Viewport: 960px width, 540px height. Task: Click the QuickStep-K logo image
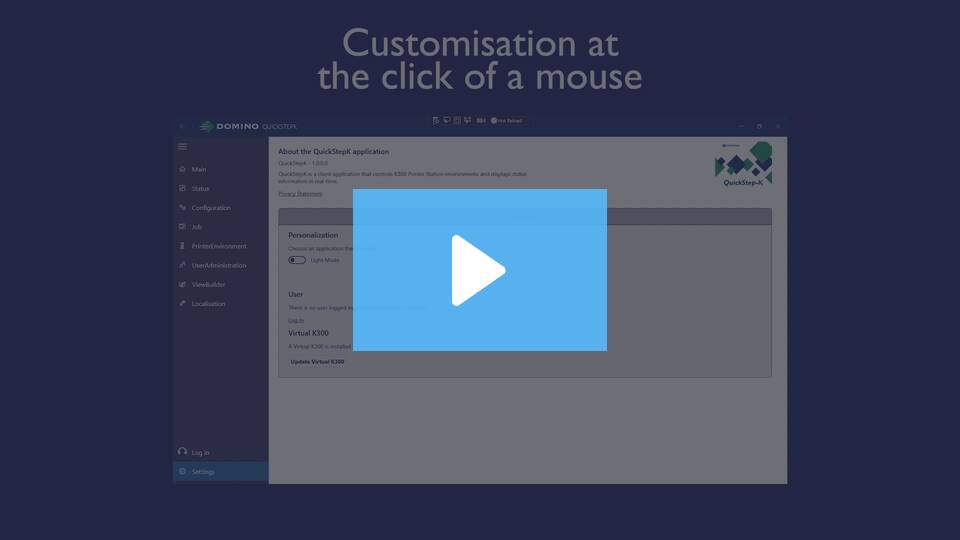click(x=743, y=164)
